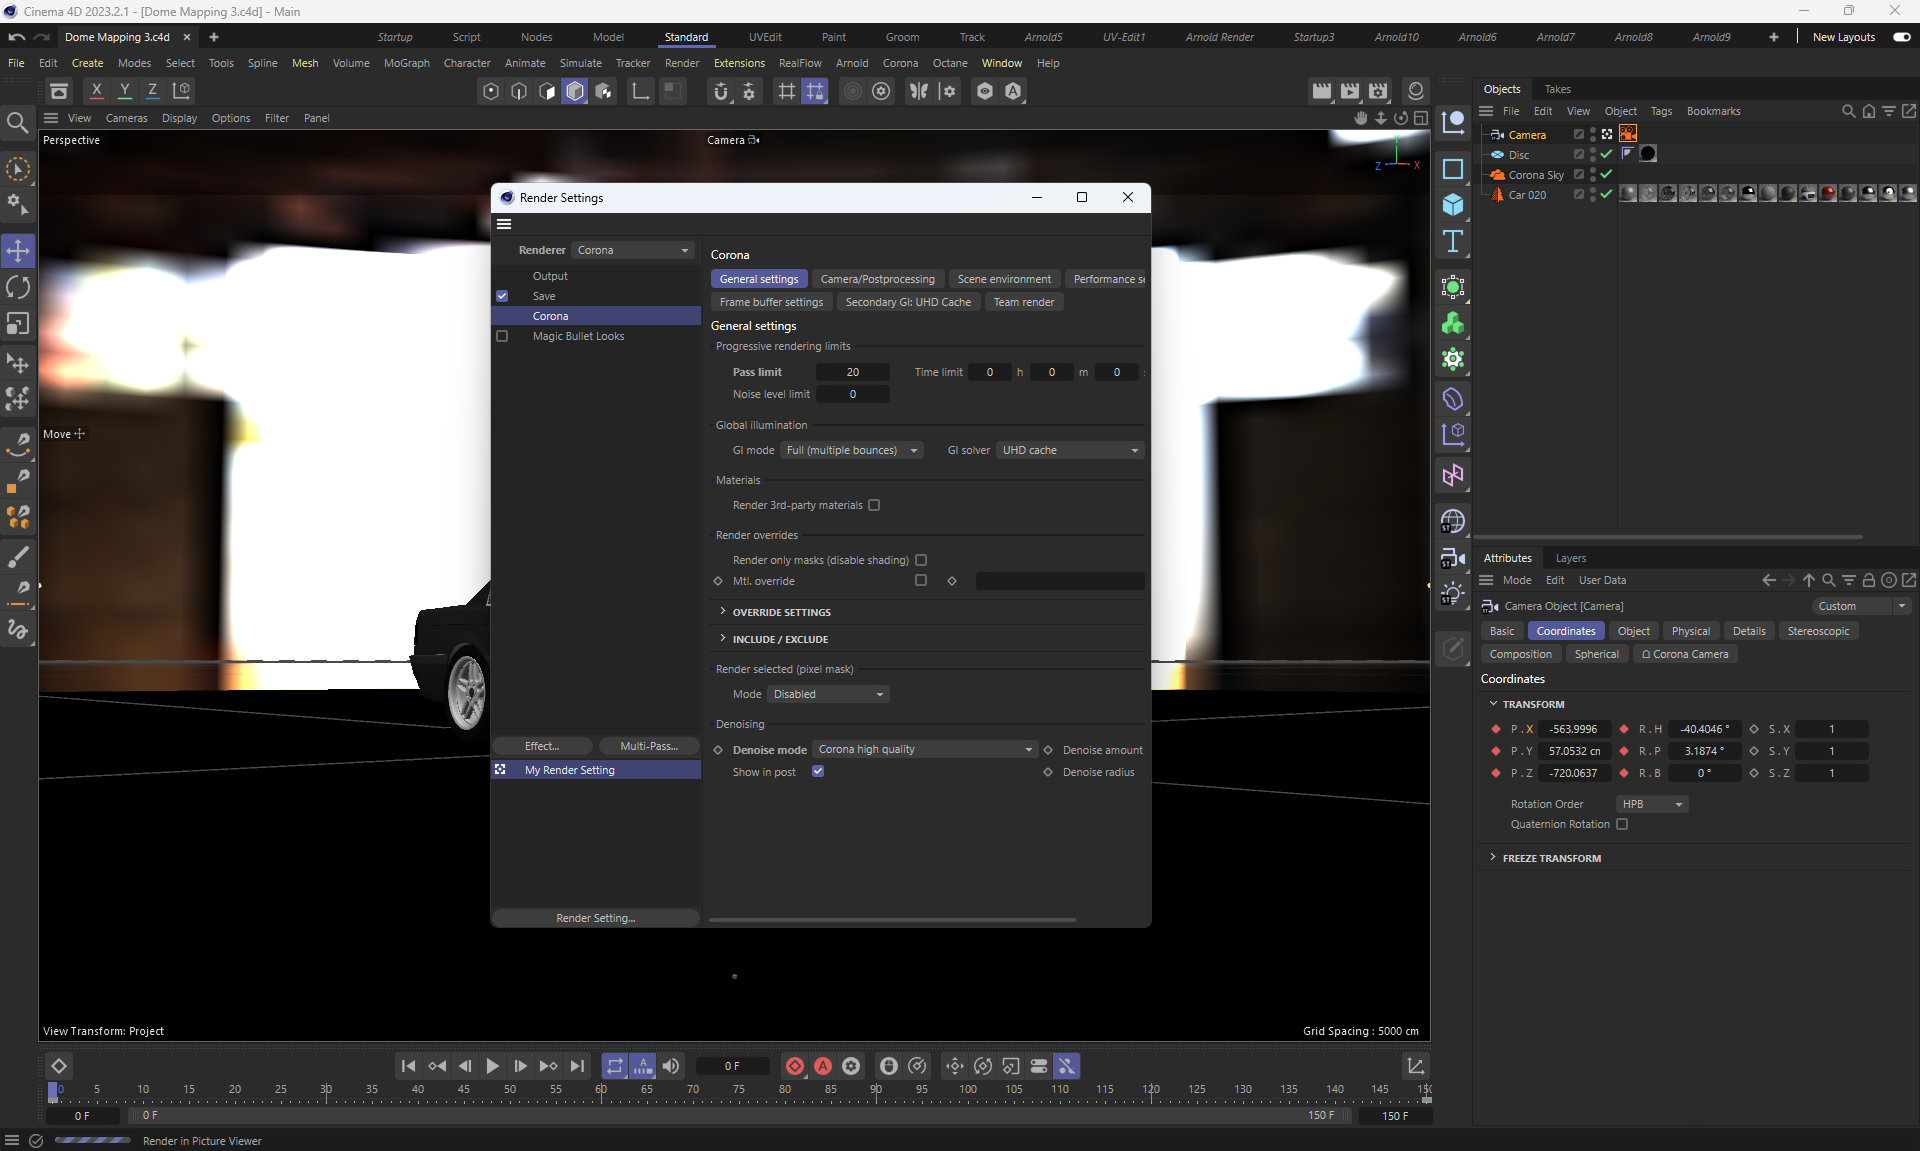Open the Renderer dropdown set to Corona
Screen dimensions: 1920x1151
pyautogui.click(x=633, y=250)
